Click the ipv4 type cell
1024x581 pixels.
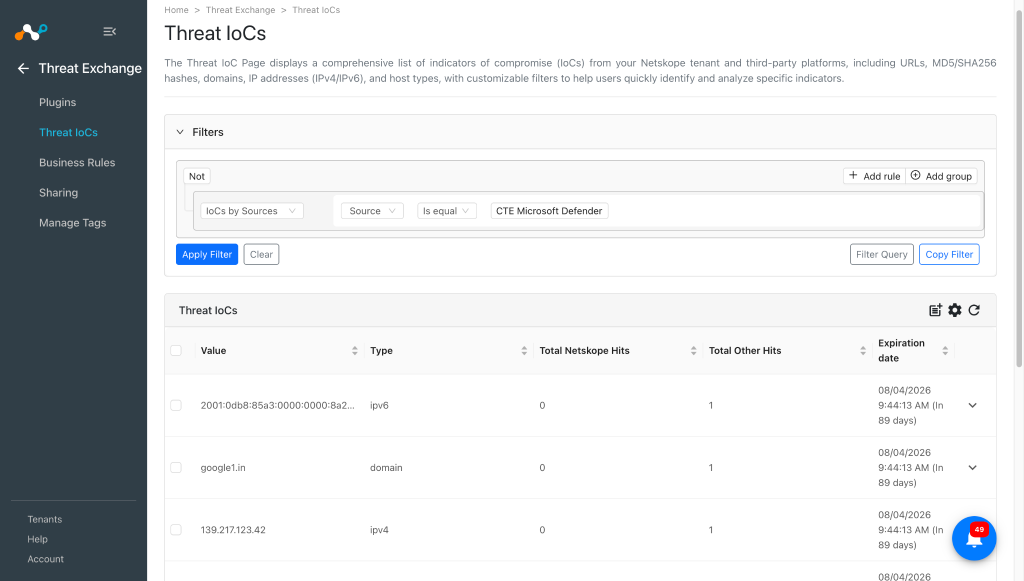click(x=379, y=529)
